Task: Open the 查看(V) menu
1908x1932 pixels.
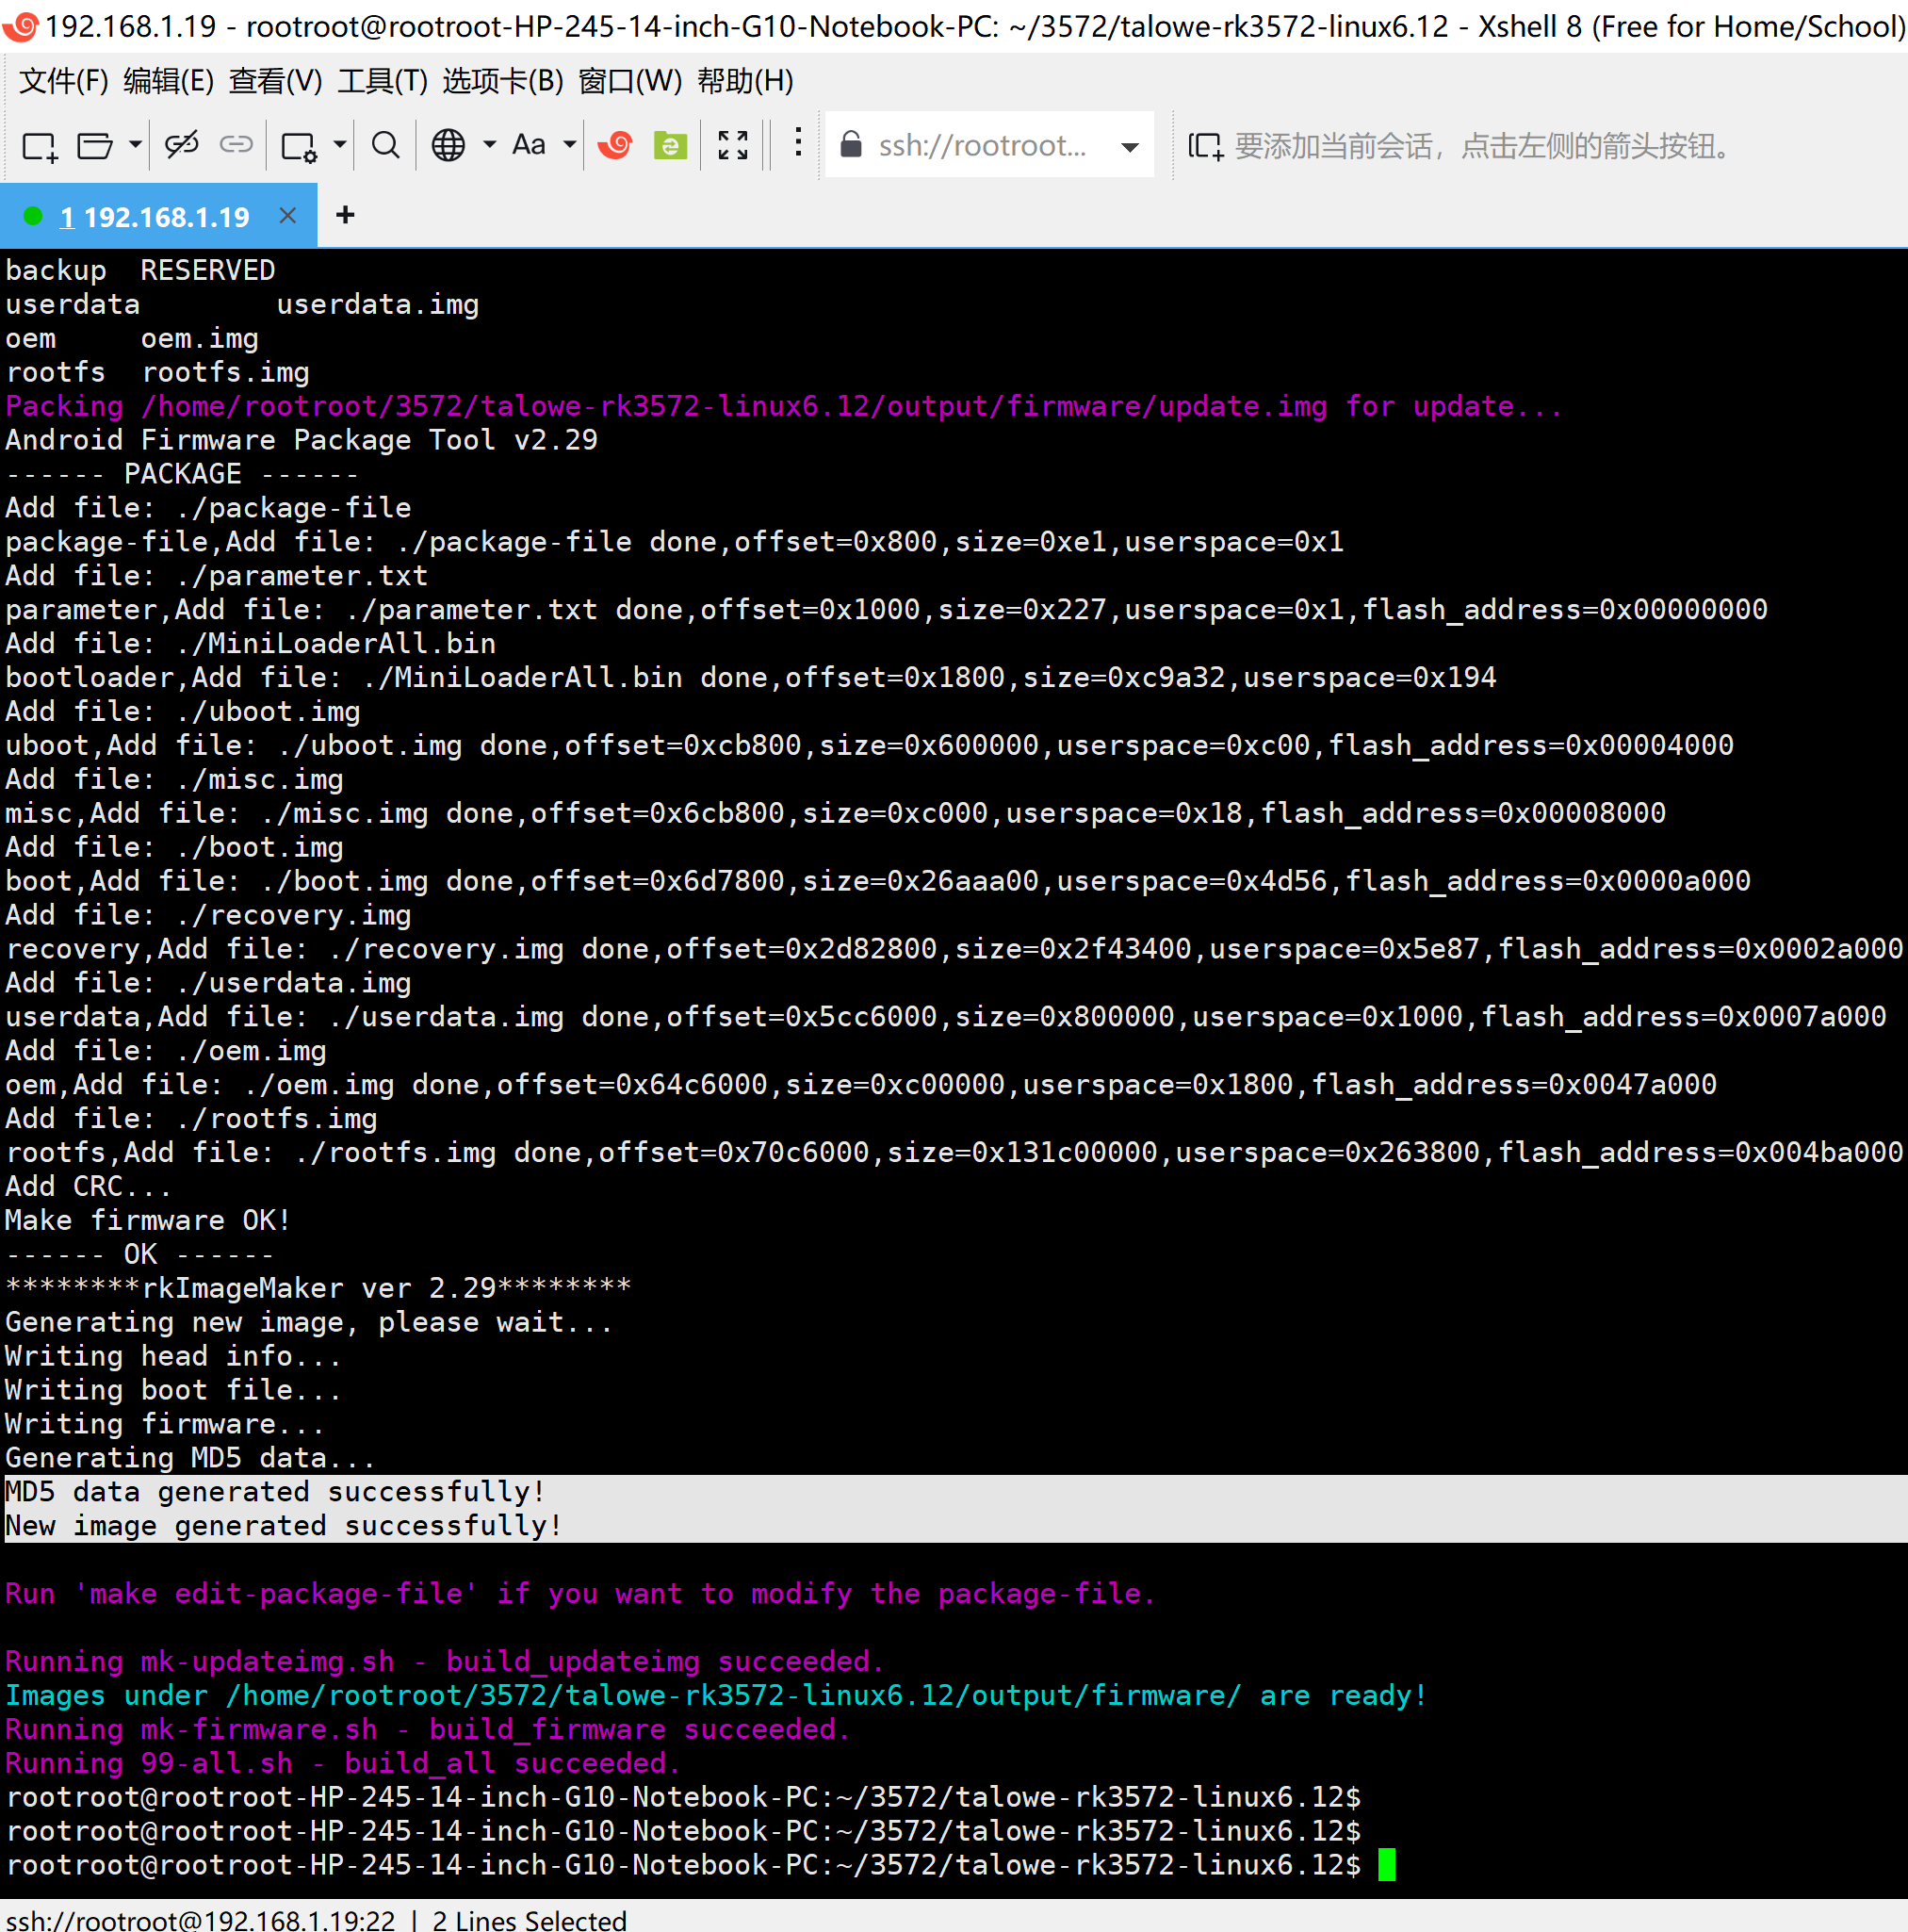Action: (275, 81)
